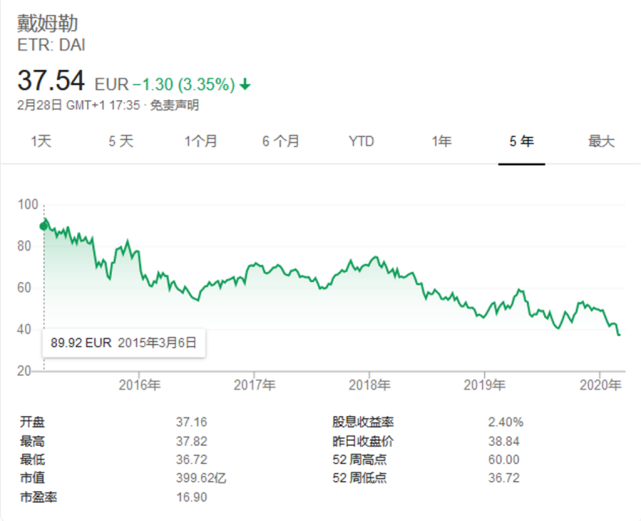Screen dimensions: 641x521
Task: Click the 60 y-axis label
Action: point(24,288)
